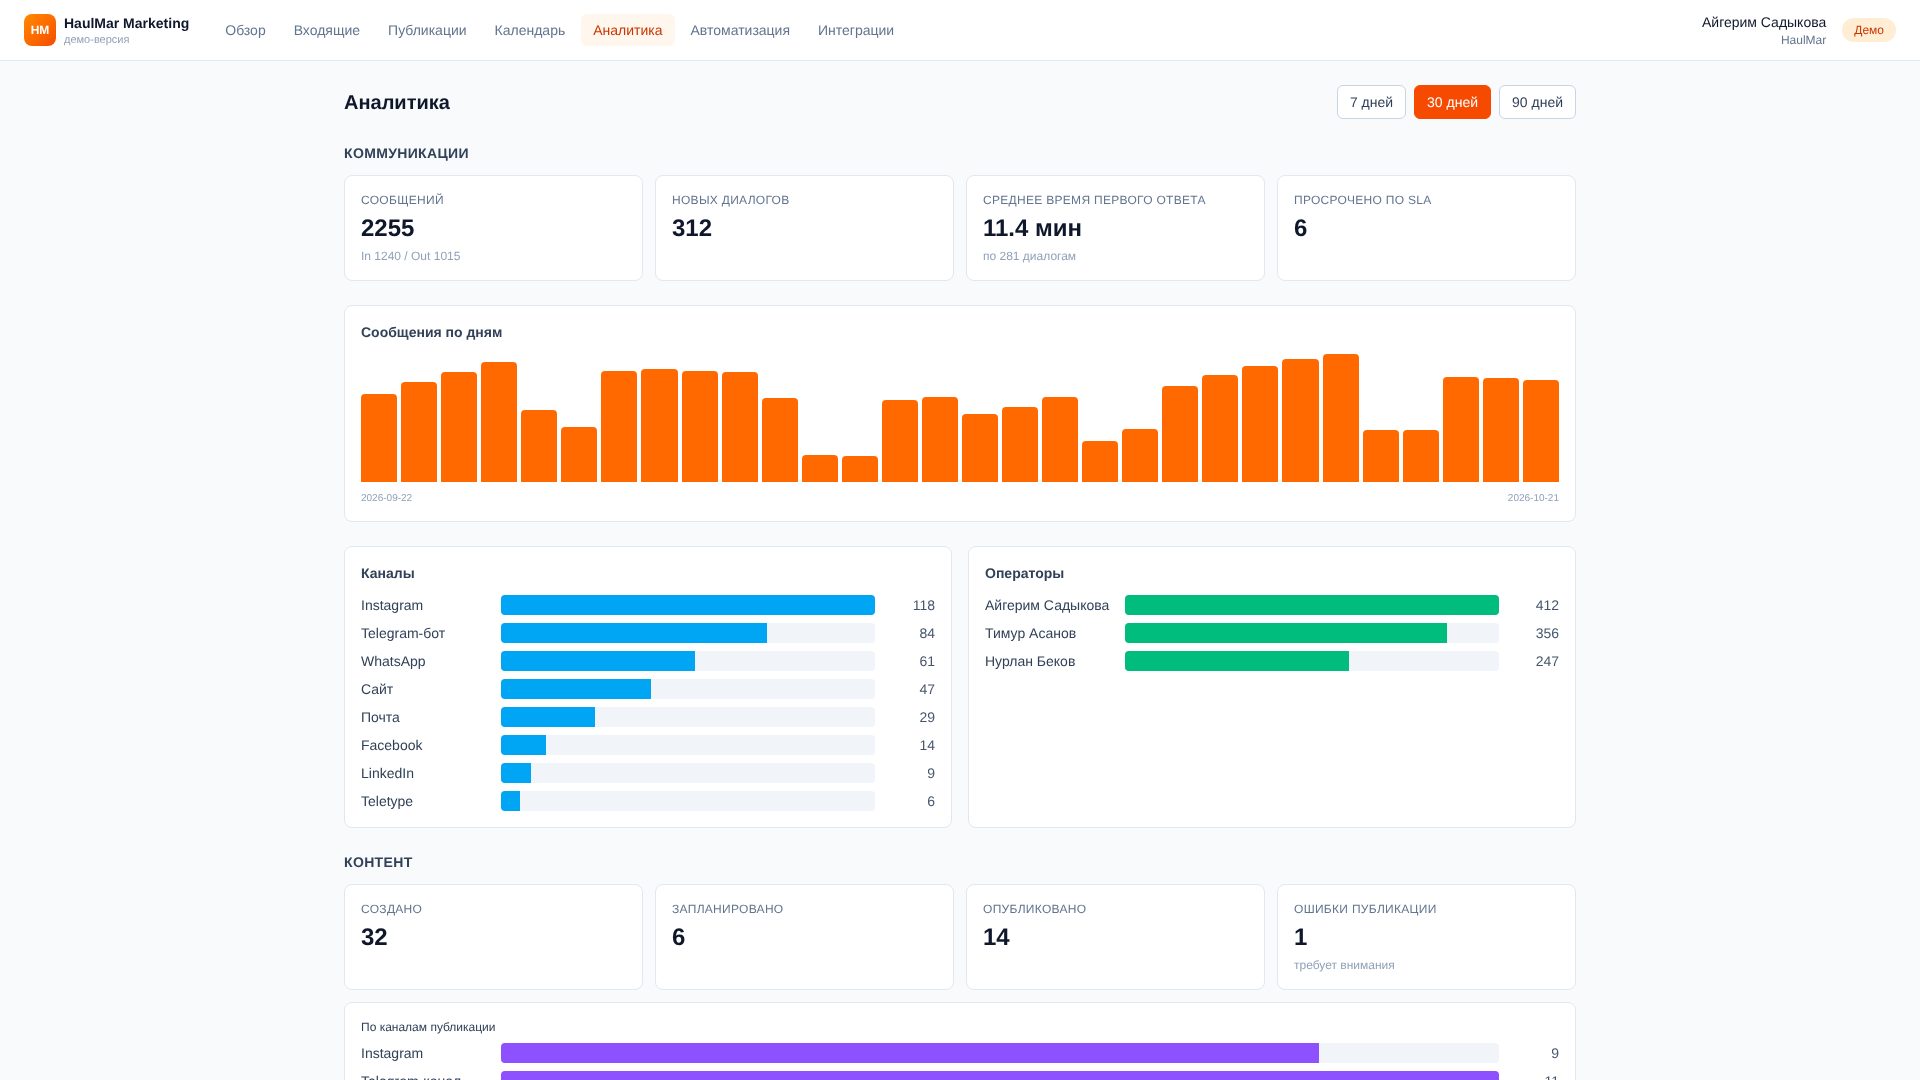Viewport: 1920px width, 1080px height.
Task: Click the Teletype channel row label
Action: (x=387, y=801)
